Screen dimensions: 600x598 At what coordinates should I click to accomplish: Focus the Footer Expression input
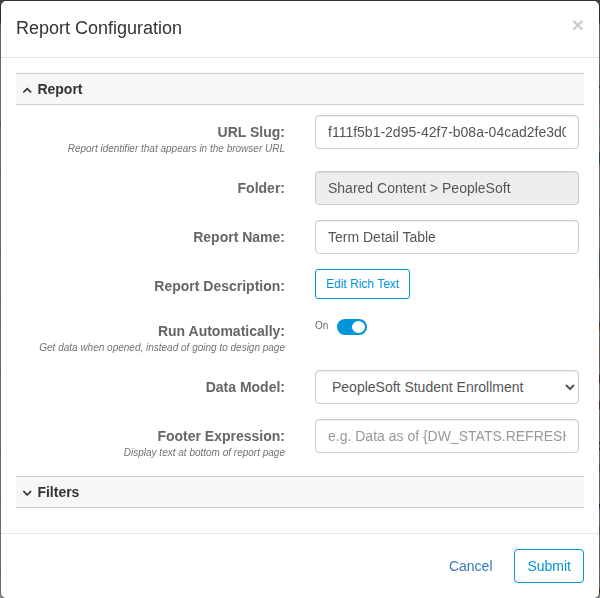447,436
